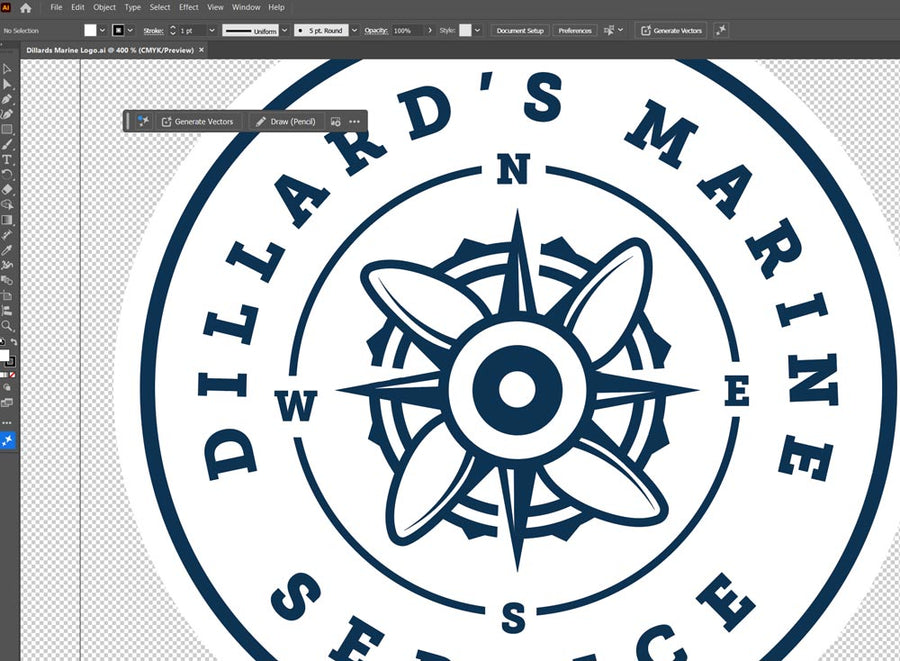Click the Stroke swatch in control bar
900x661 pixels.
click(118, 30)
